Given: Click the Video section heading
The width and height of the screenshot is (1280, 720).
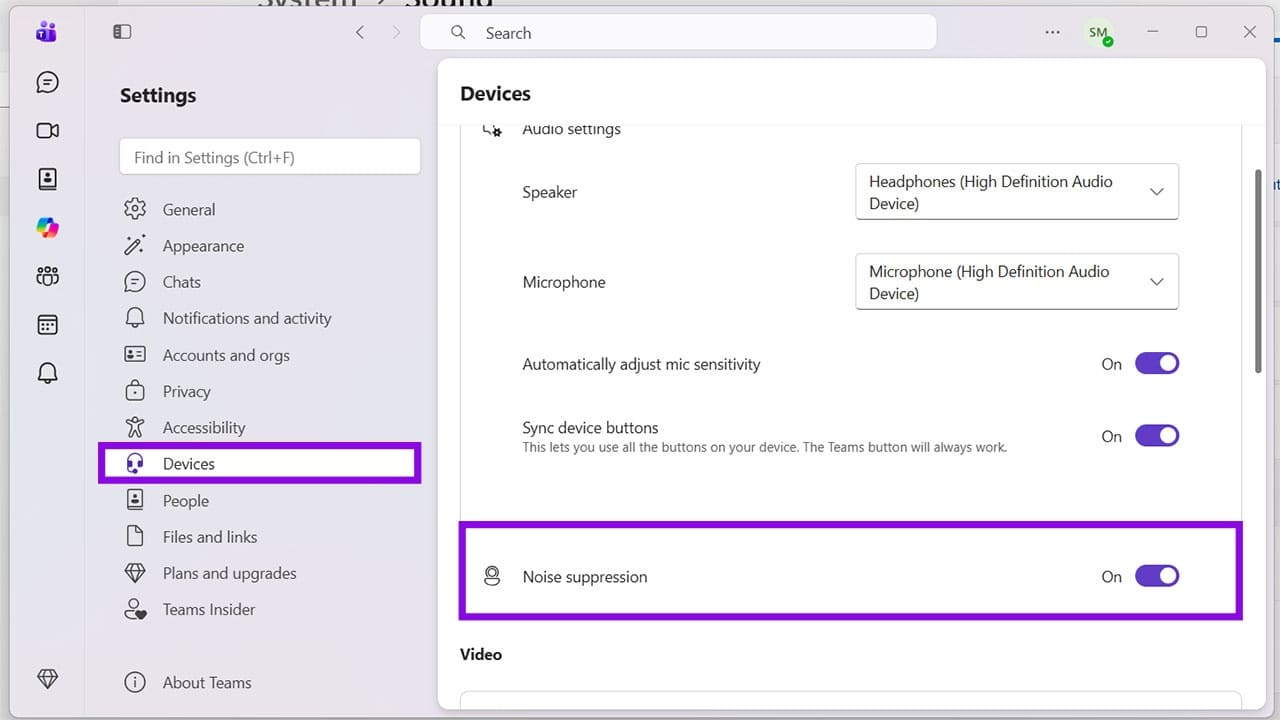Looking at the screenshot, I should pos(481,654).
